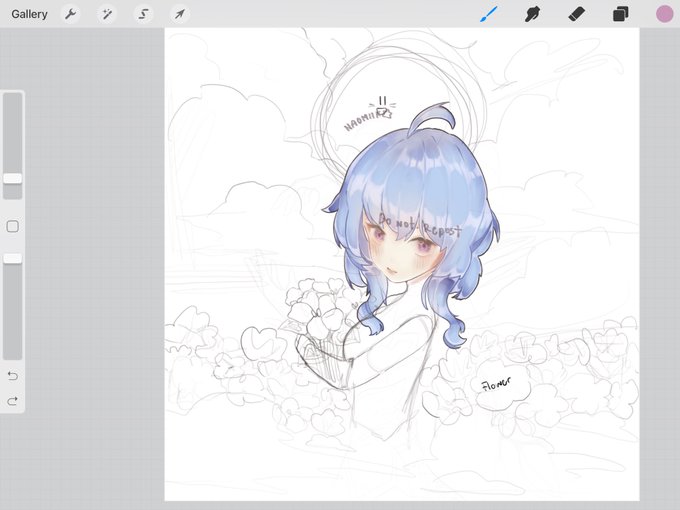Open the Gallery view
The image size is (680, 510).
29,14
